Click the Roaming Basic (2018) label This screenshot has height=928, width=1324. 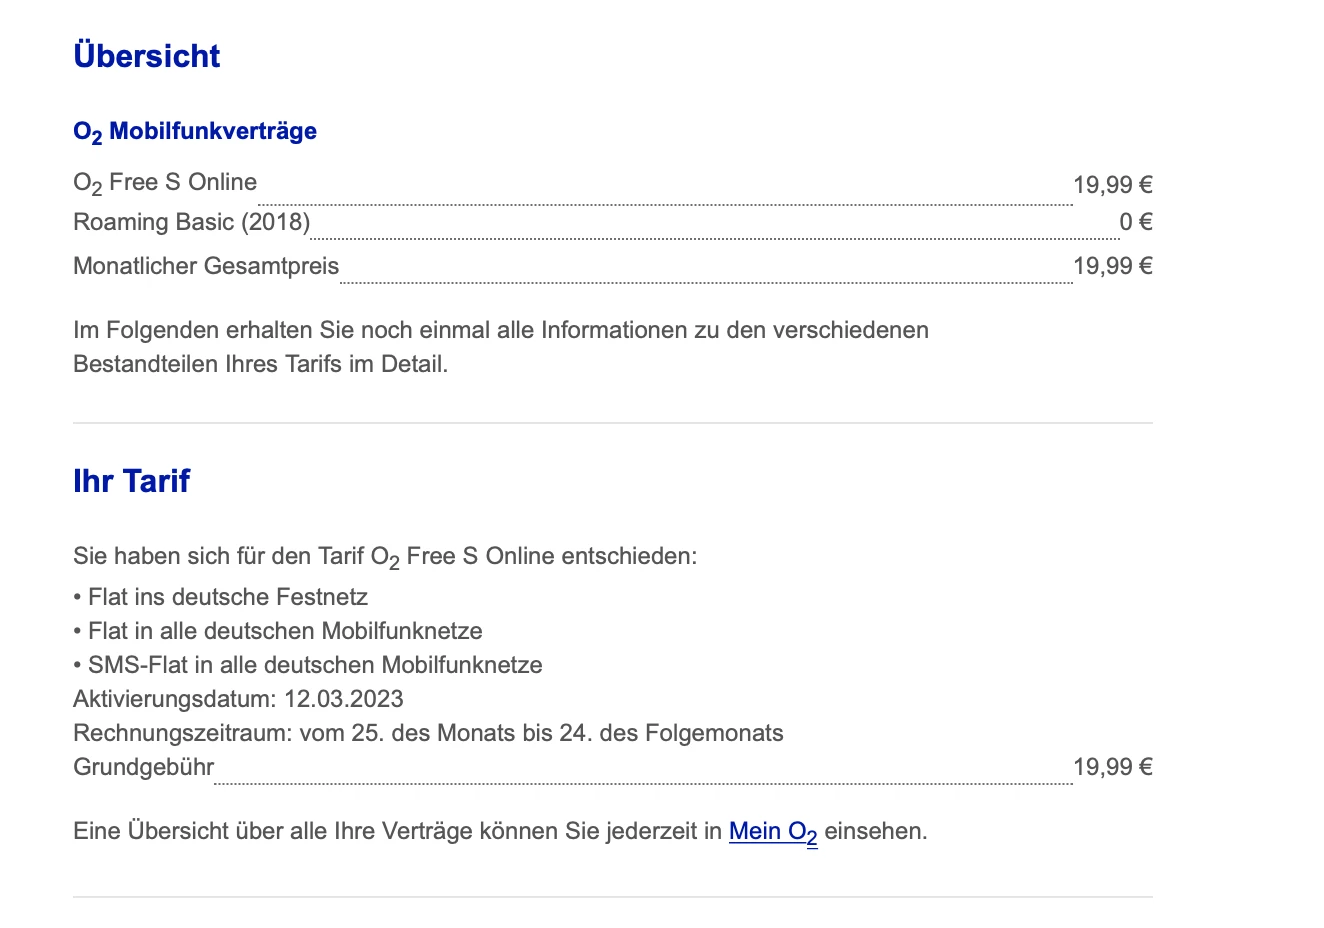192,222
